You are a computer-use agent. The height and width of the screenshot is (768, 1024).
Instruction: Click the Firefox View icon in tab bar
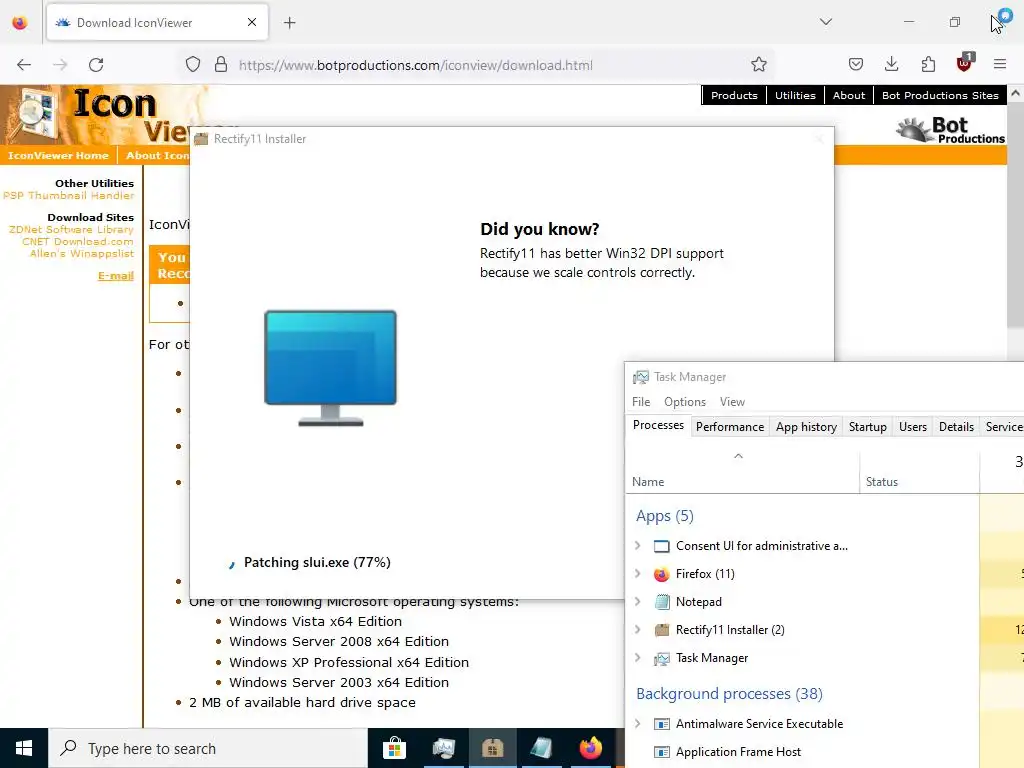pos(20,23)
